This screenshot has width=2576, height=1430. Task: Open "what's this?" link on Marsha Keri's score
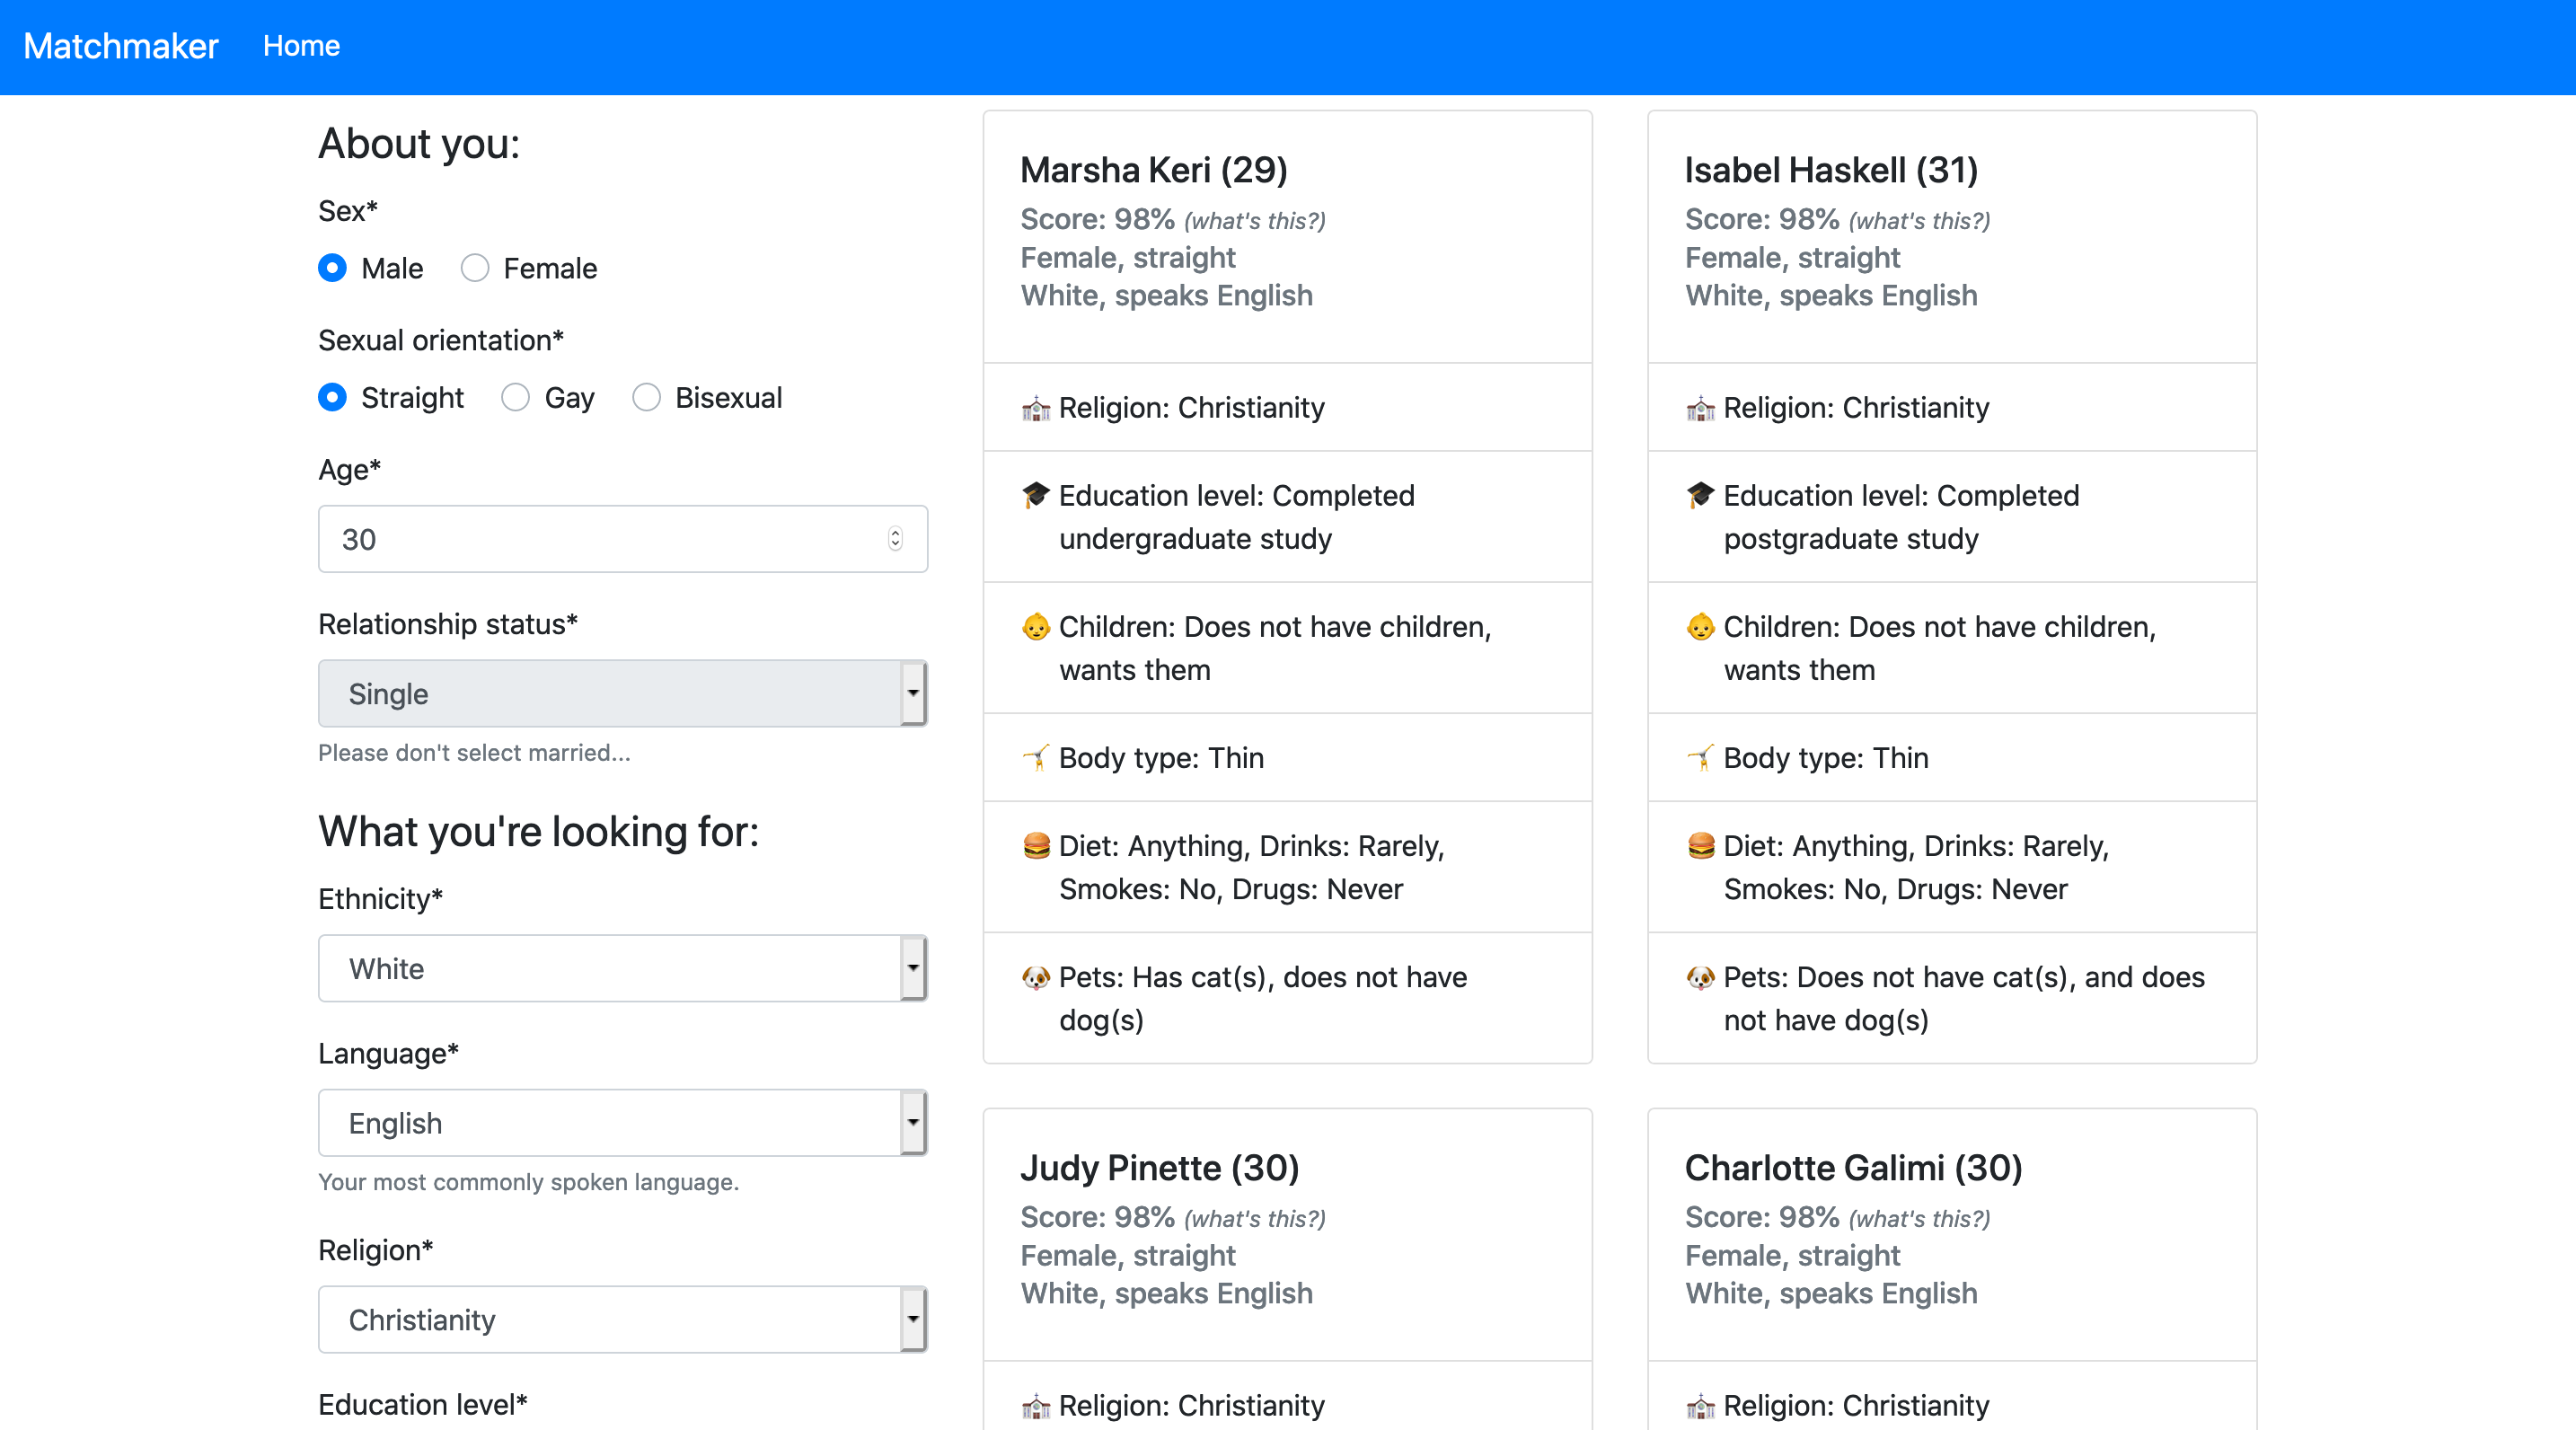(1254, 221)
